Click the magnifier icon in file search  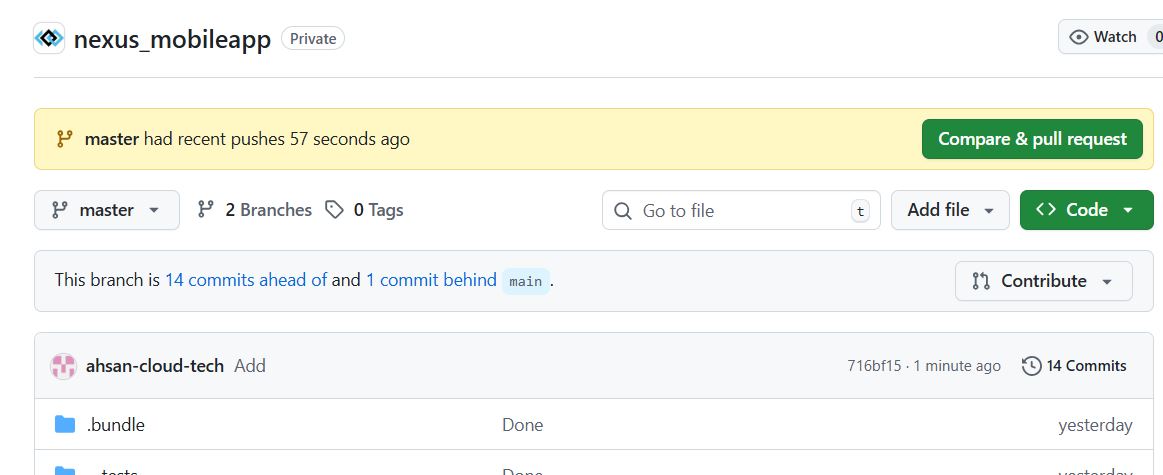click(x=623, y=211)
